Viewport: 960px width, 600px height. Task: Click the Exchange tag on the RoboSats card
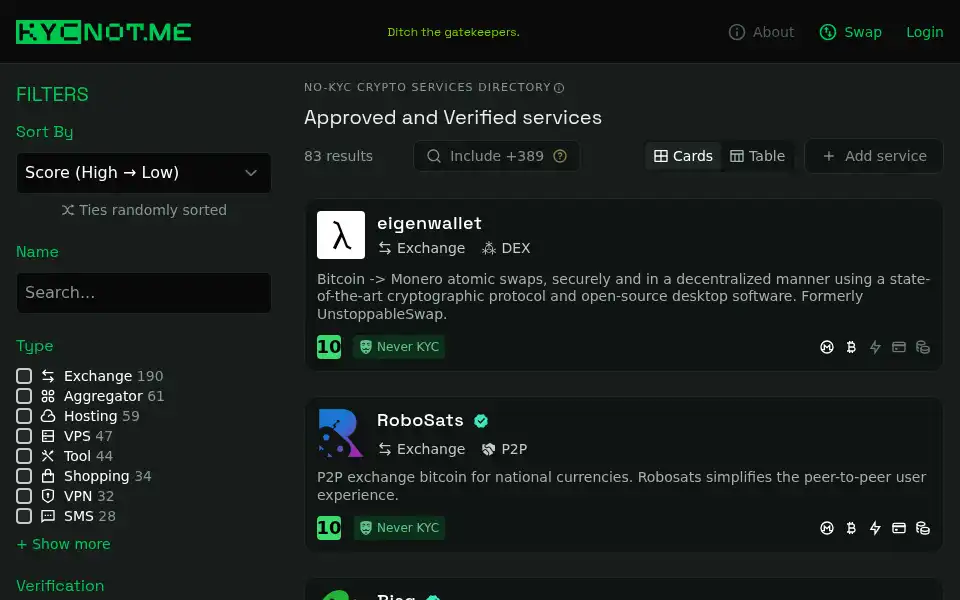pos(421,449)
